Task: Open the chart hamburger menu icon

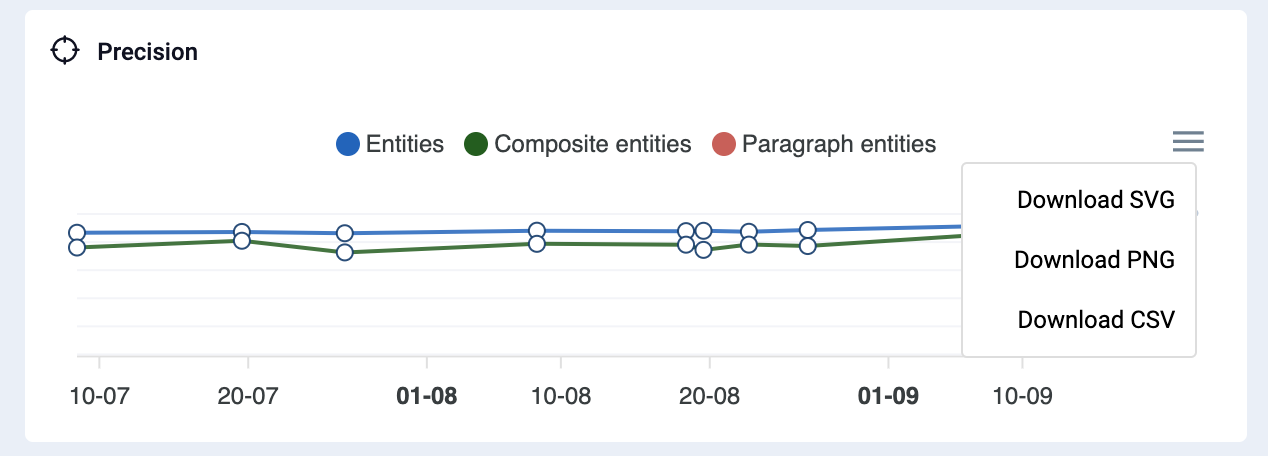Action: 1188,142
